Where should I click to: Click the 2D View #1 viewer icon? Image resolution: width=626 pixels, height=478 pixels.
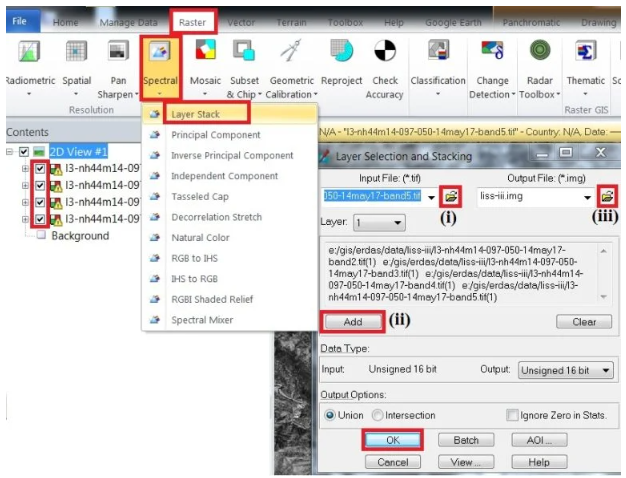[39, 152]
